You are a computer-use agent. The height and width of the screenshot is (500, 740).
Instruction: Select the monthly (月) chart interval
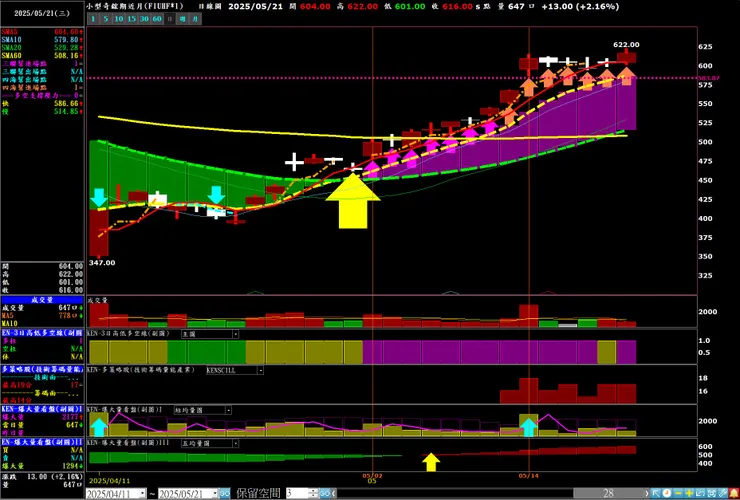pyautogui.click(x=195, y=19)
